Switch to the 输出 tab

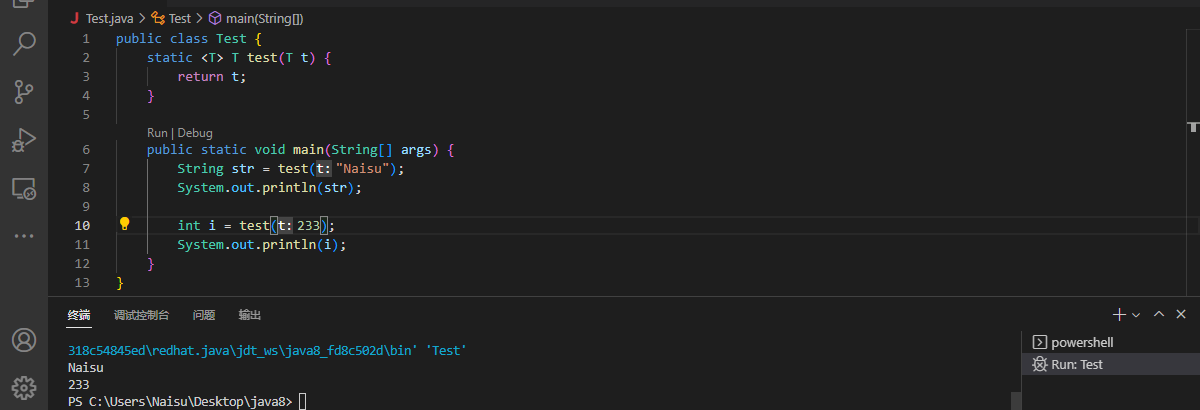click(x=250, y=315)
